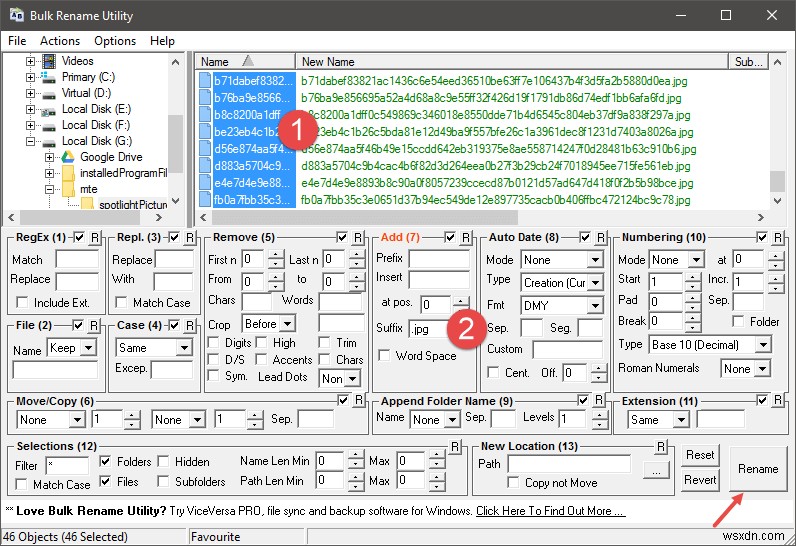Tick the Copy not Move checkbox
This screenshot has width=796, height=546.
pyautogui.click(x=514, y=484)
